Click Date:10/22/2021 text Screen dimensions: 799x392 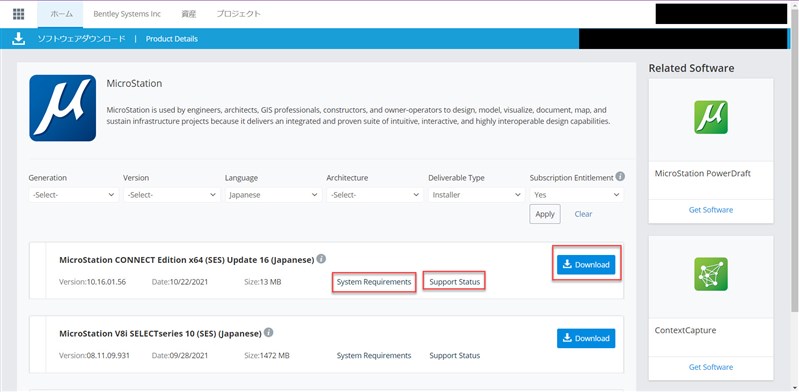tap(180, 282)
